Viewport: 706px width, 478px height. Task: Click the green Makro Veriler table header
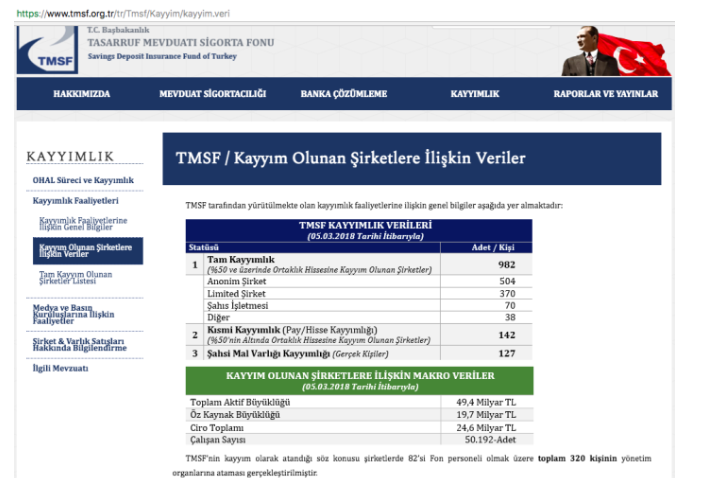[359, 380]
